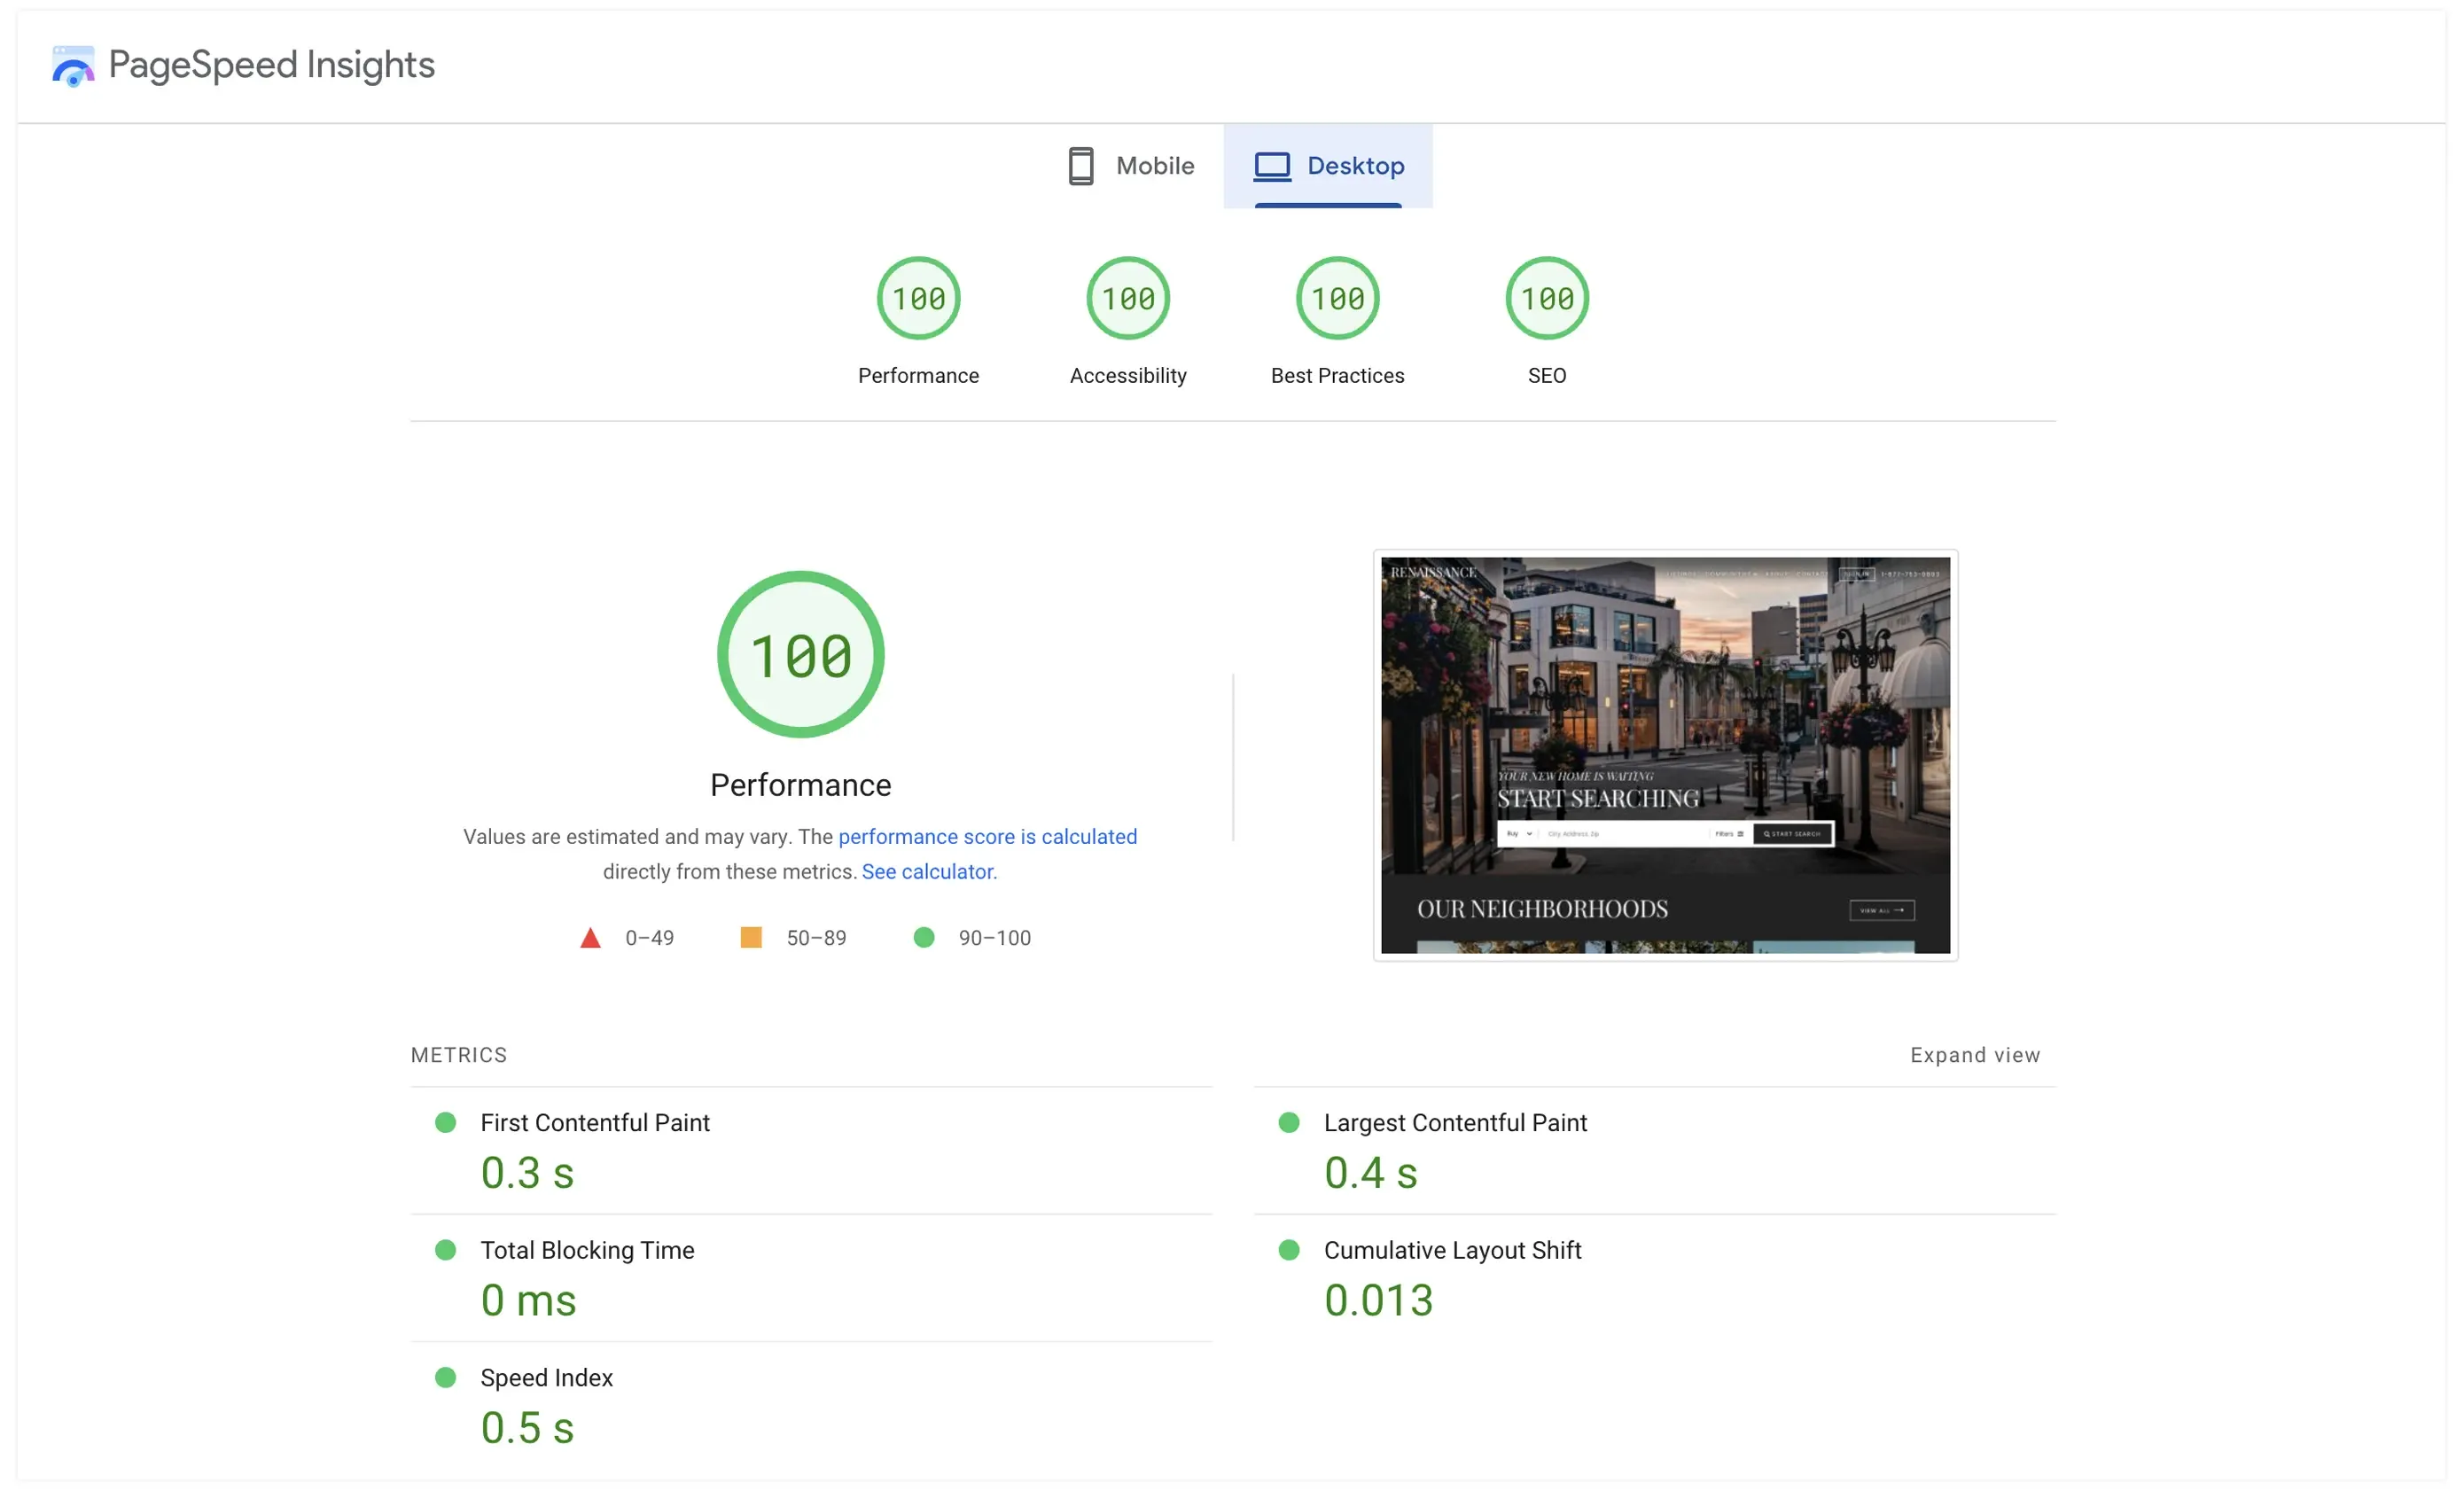Expand the Metrics view
This screenshot has width=2464, height=1491.
[x=1977, y=1056]
